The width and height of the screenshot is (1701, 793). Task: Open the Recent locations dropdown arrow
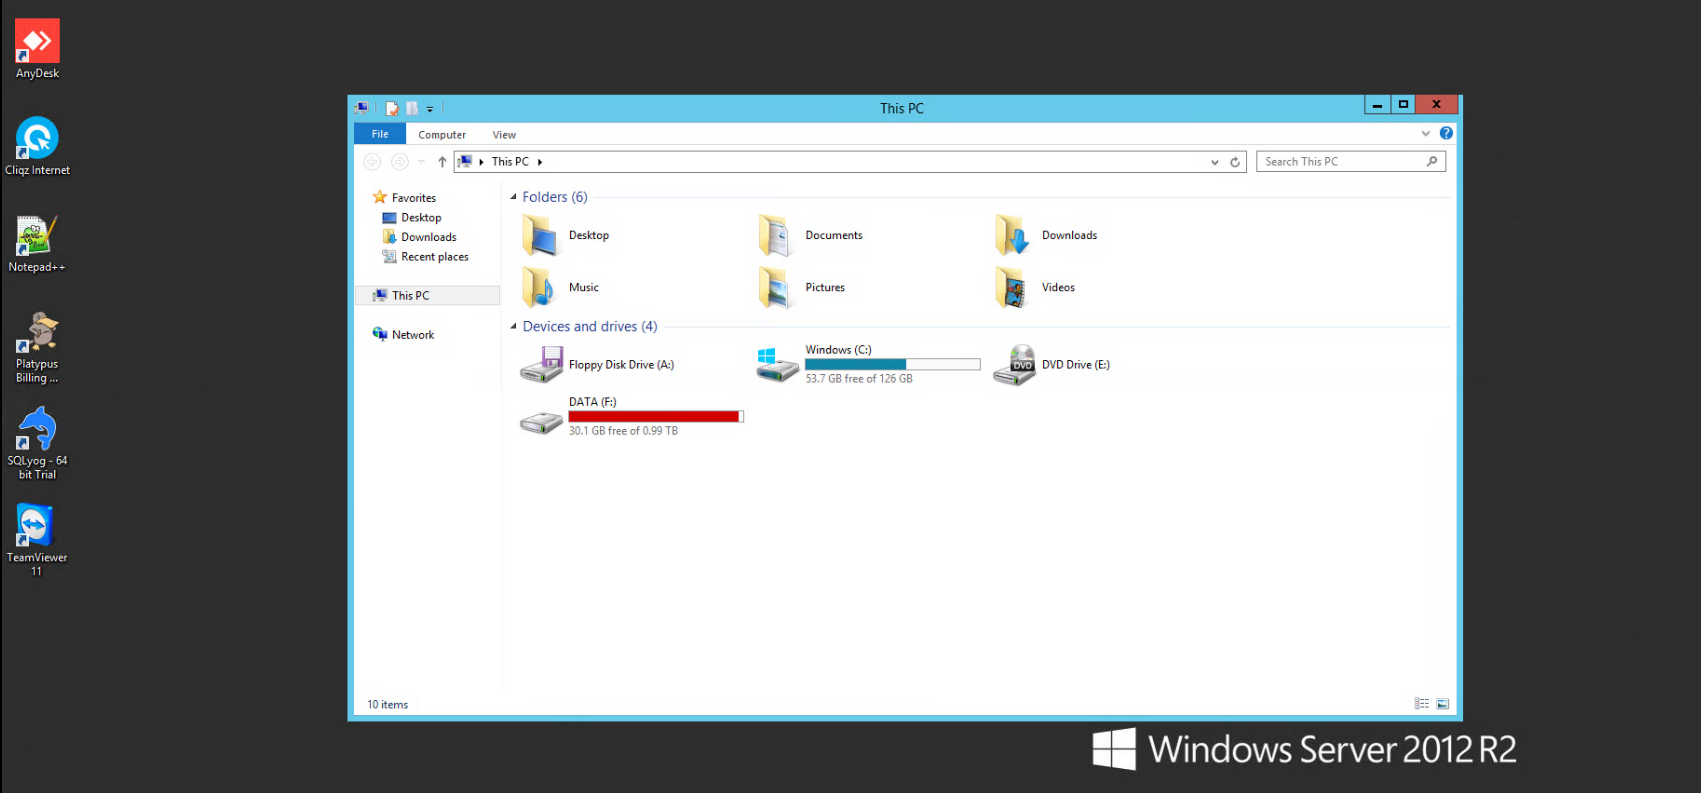421,162
